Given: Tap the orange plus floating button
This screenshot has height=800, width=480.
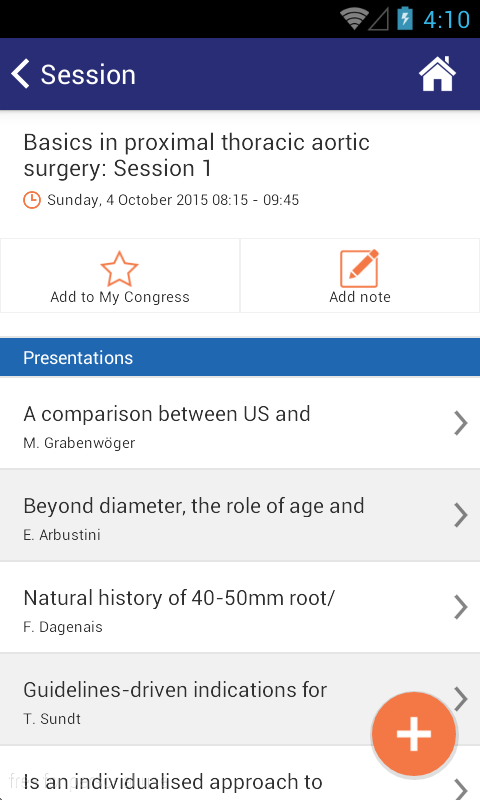Looking at the screenshot, I should tap(414, 734).
